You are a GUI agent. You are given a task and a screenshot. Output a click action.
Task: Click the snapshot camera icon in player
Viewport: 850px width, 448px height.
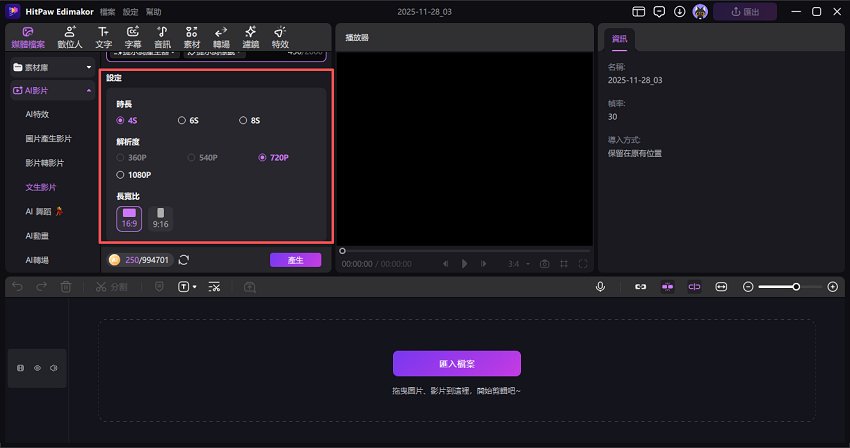pyautogui.click(x=544, y=264)
